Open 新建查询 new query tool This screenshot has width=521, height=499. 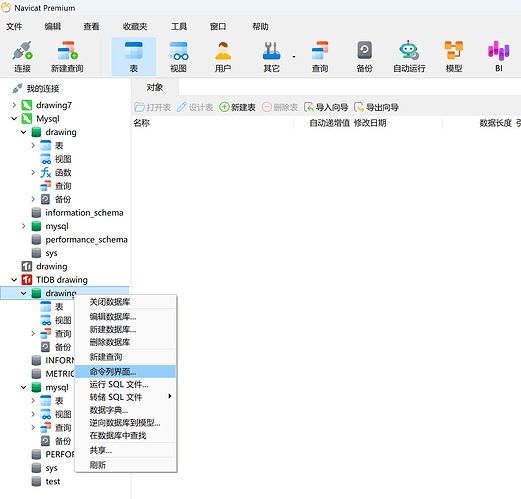(67, 56)
